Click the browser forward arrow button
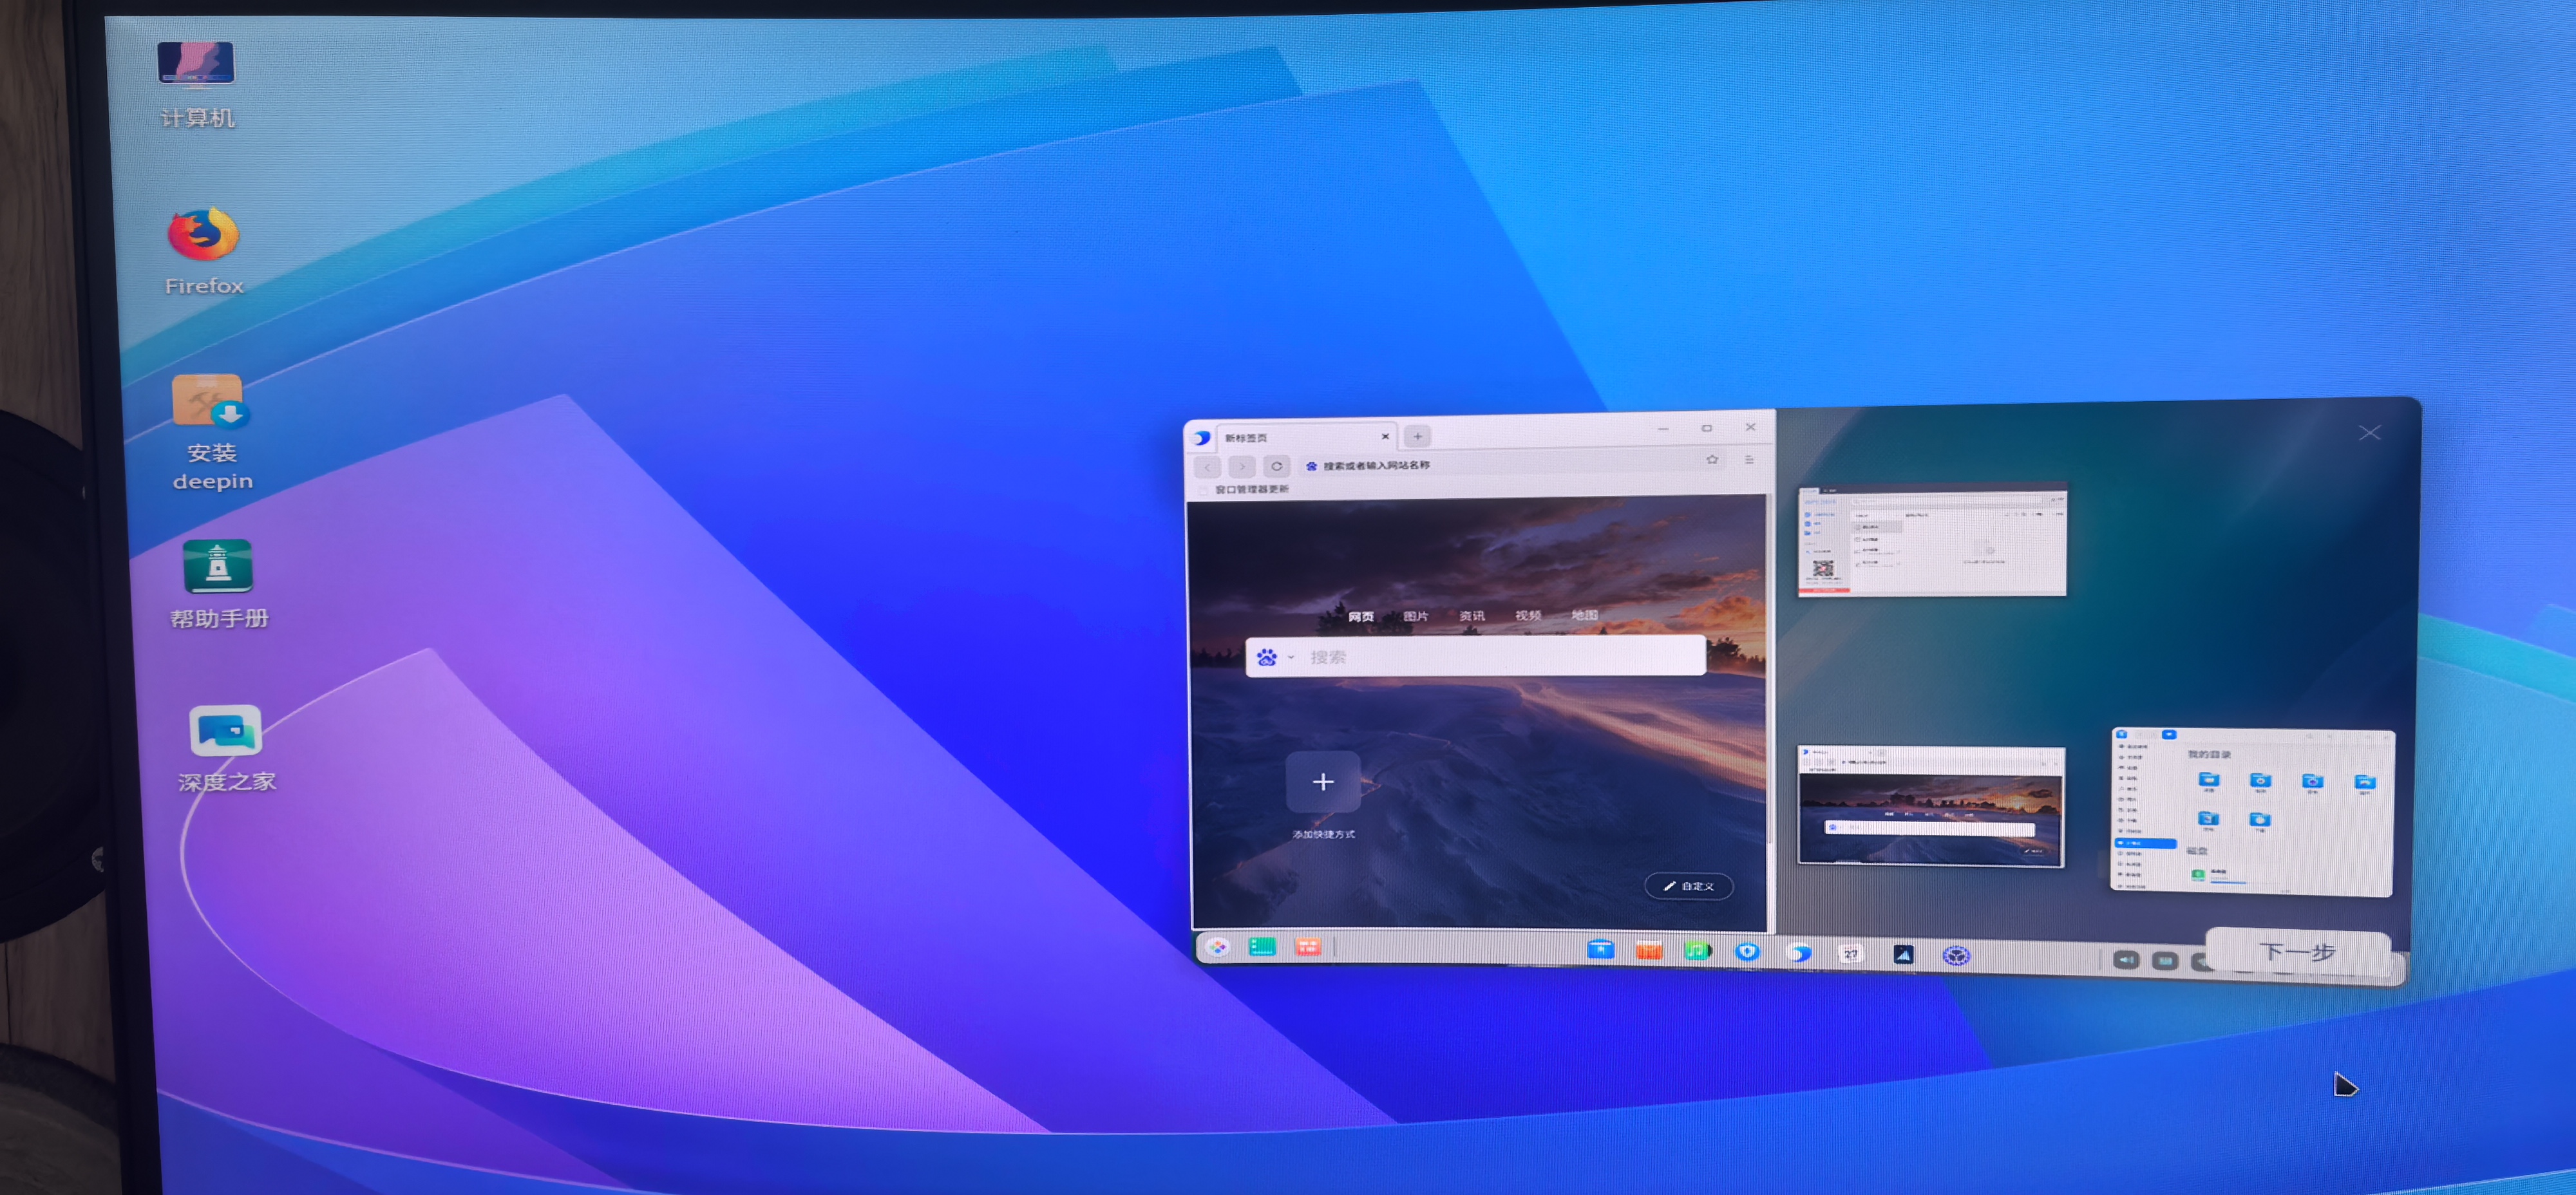Viewport: 2576px width, 1195px height. coord(1242,466)
